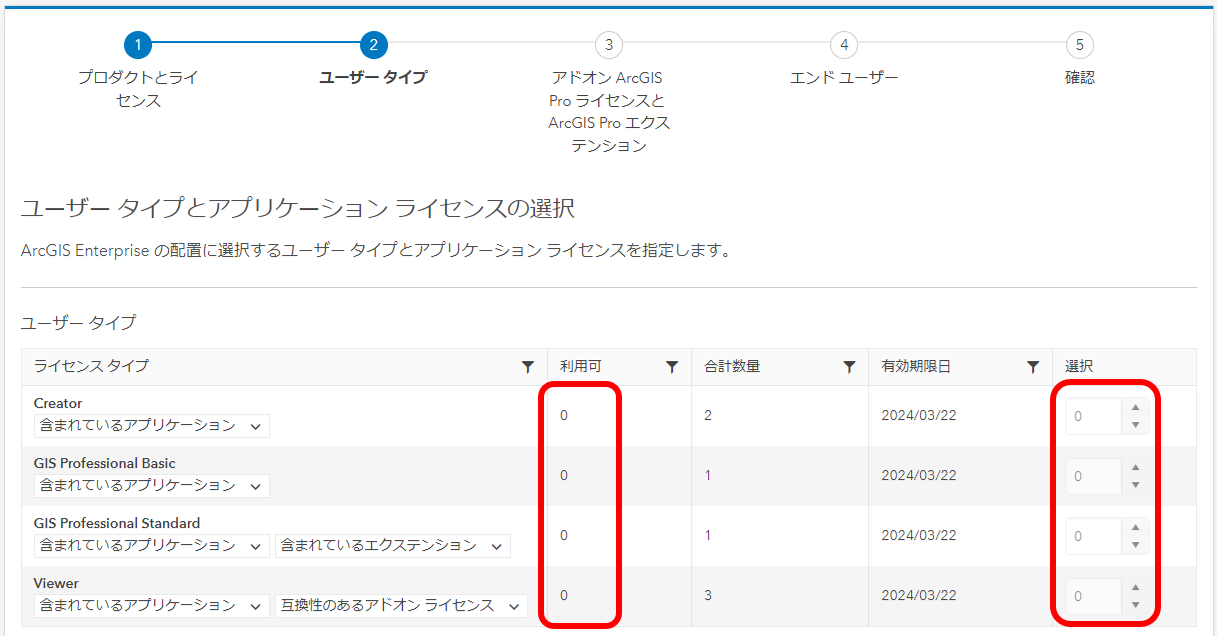The width and height of the screenshot is (1217, 636).
Task: Decrease Creator selection quantity arrow
Action: (1134, 425)
